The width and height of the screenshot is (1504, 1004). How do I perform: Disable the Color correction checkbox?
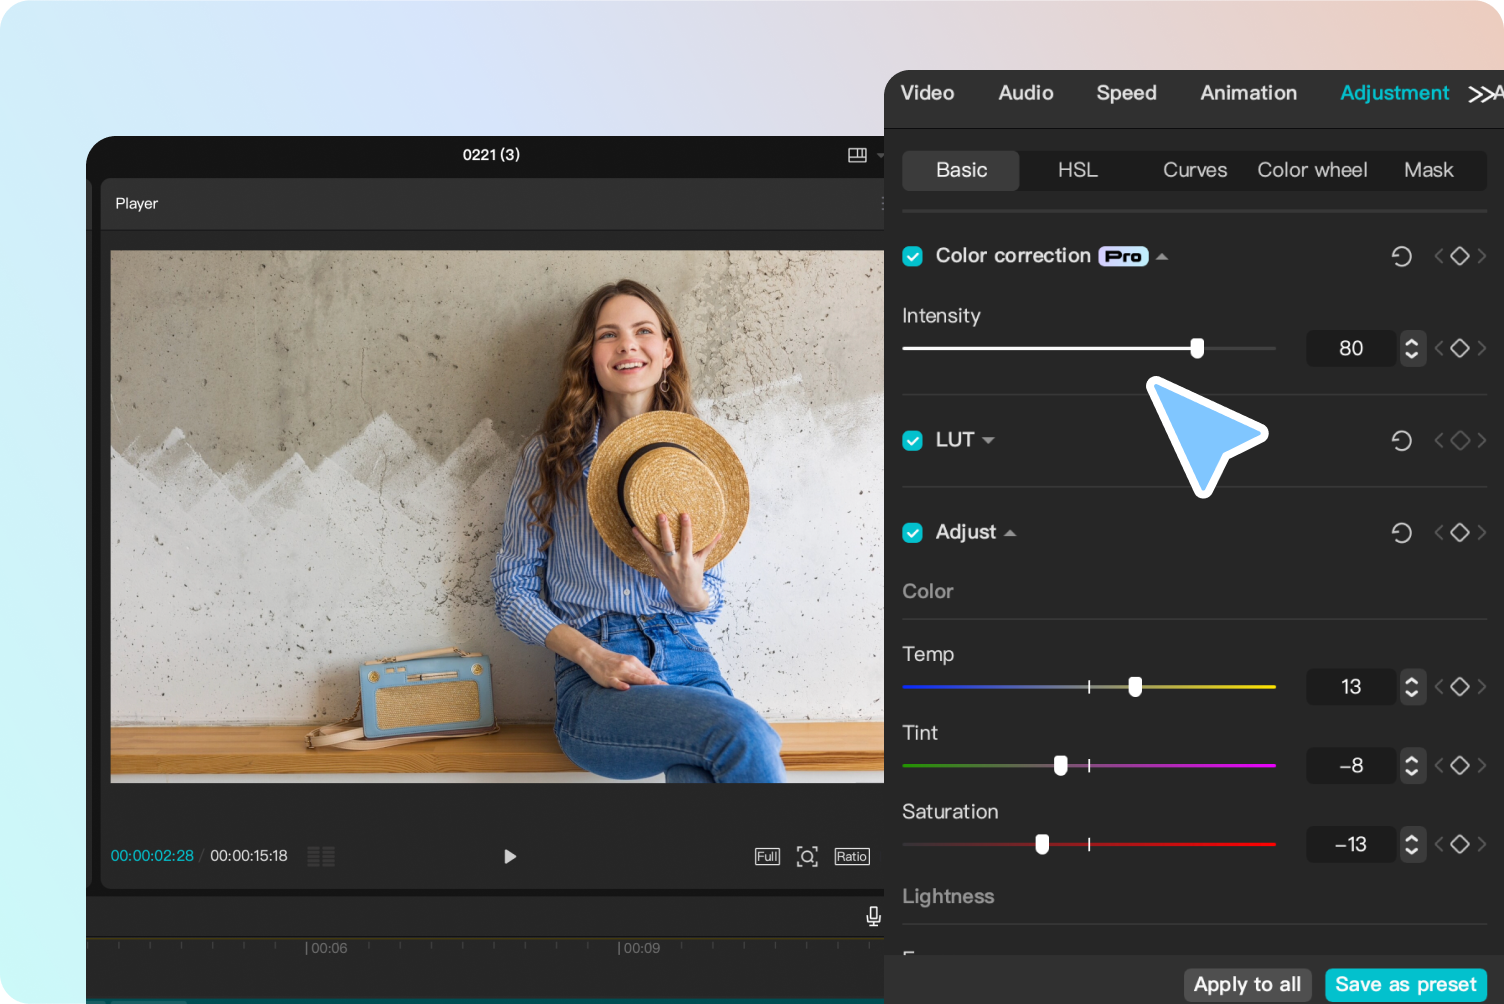[912, 255]
